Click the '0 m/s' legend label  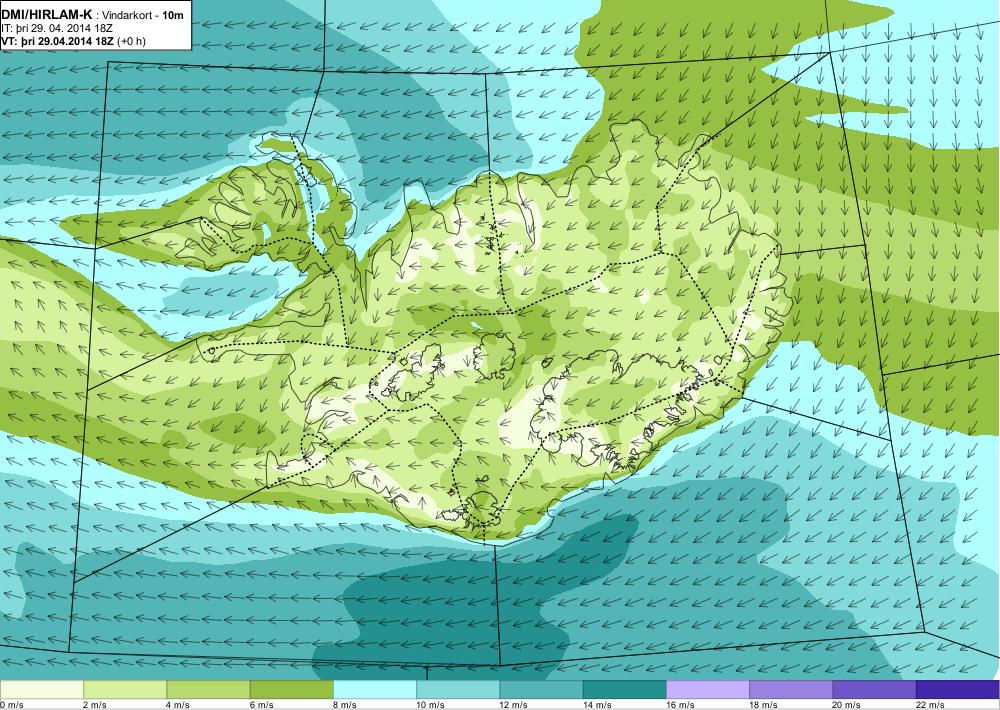point(11,705)
